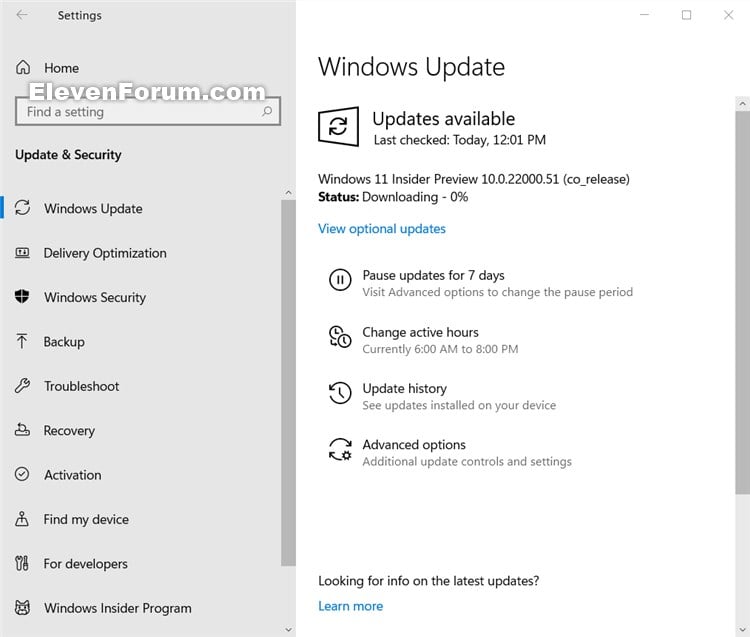The width and height of the screenshot is (750, 637).
Task: Click the back arrow in Settings
Action: 22,15
